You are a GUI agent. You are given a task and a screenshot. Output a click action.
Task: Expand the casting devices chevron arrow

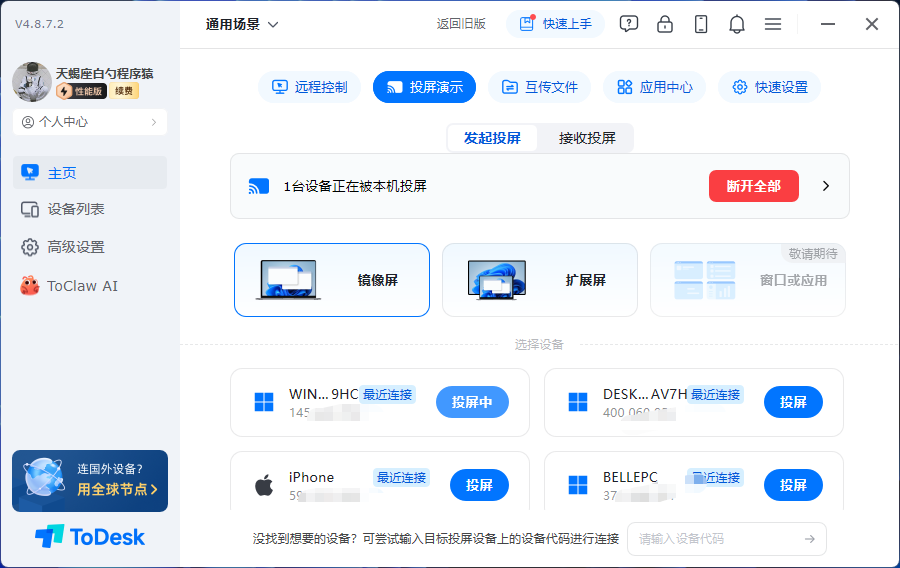(x=826, y=186)
